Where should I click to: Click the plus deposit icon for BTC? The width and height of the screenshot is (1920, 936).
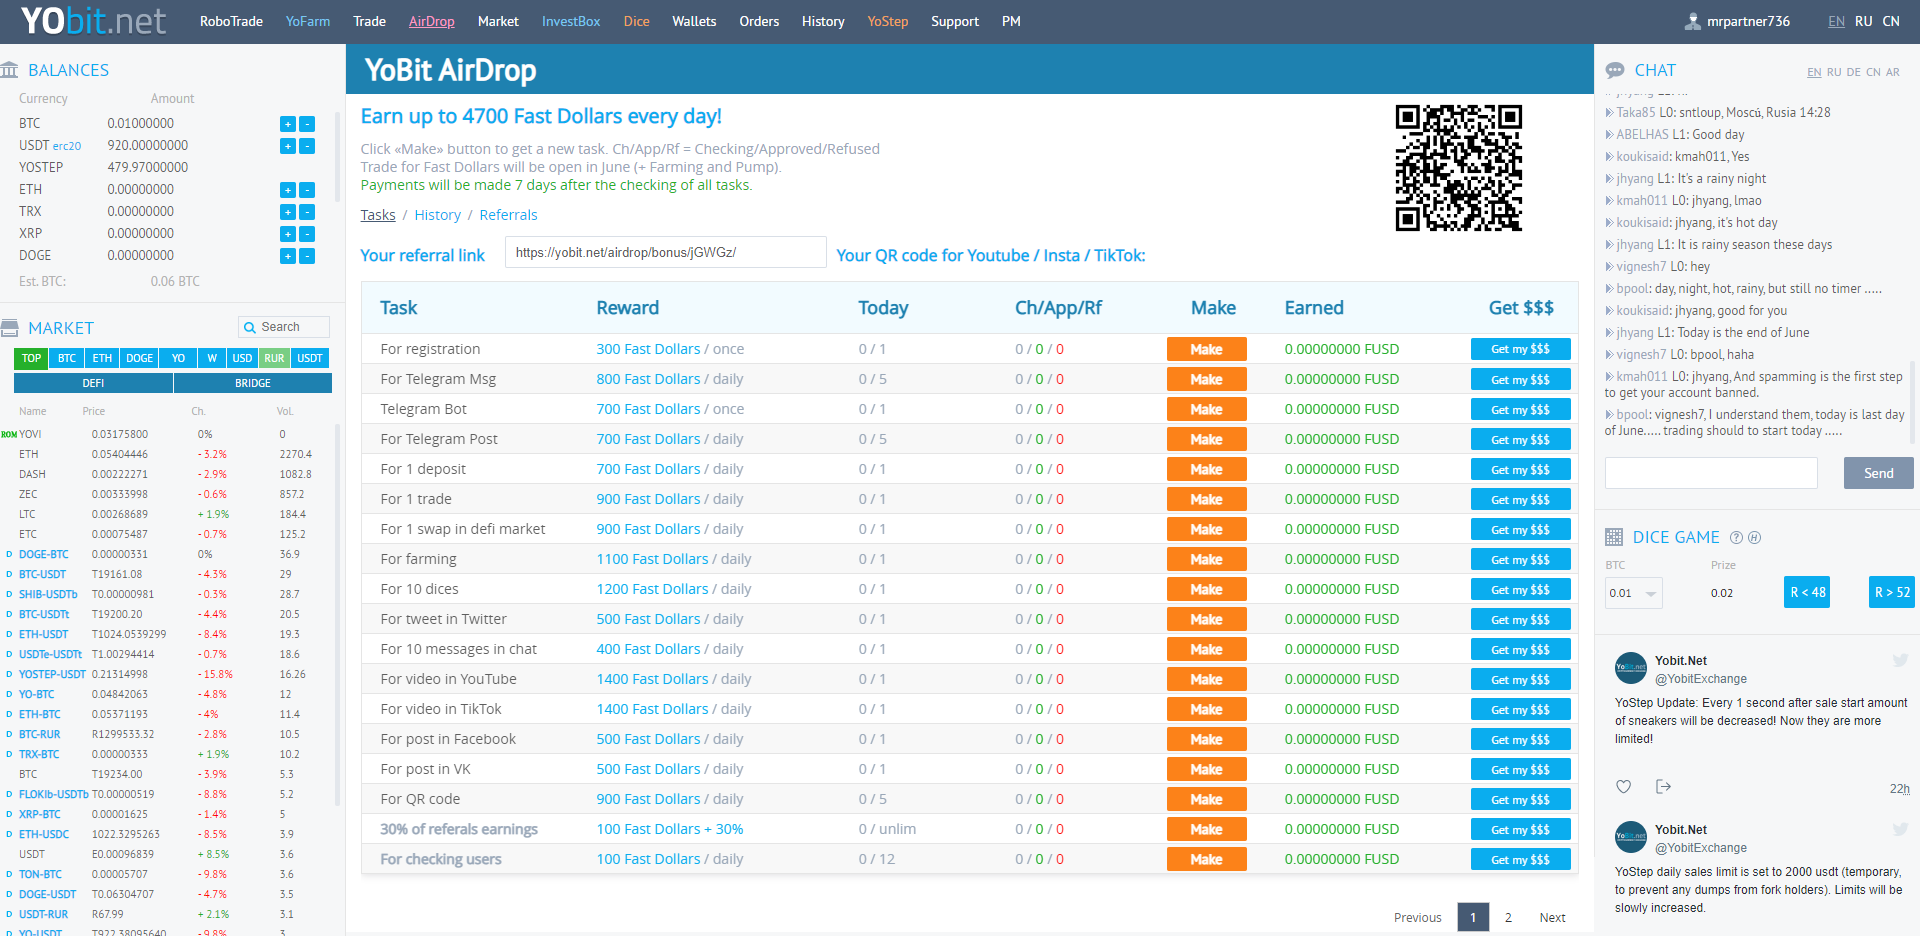point(287,124)
